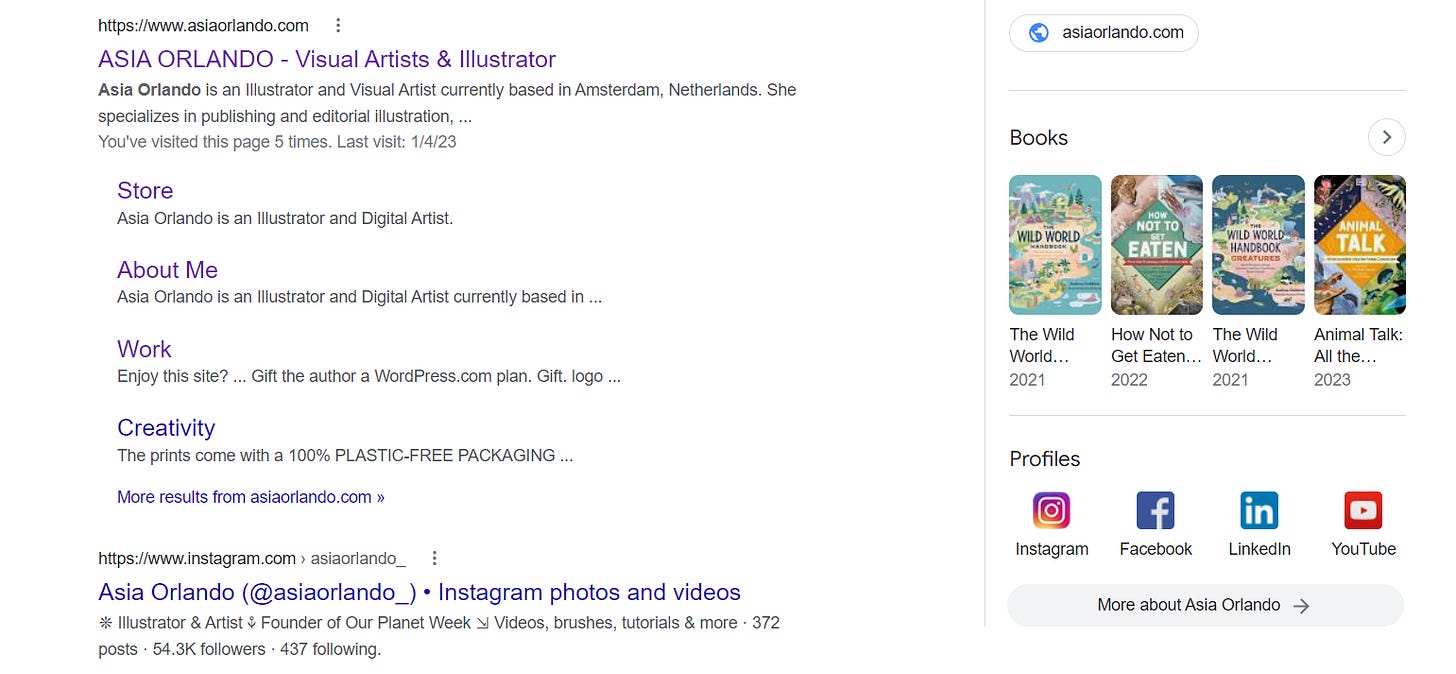Click the LinkedIn label under Profiles
The width and height of the screenshot is (1456, 674).
1259,549
